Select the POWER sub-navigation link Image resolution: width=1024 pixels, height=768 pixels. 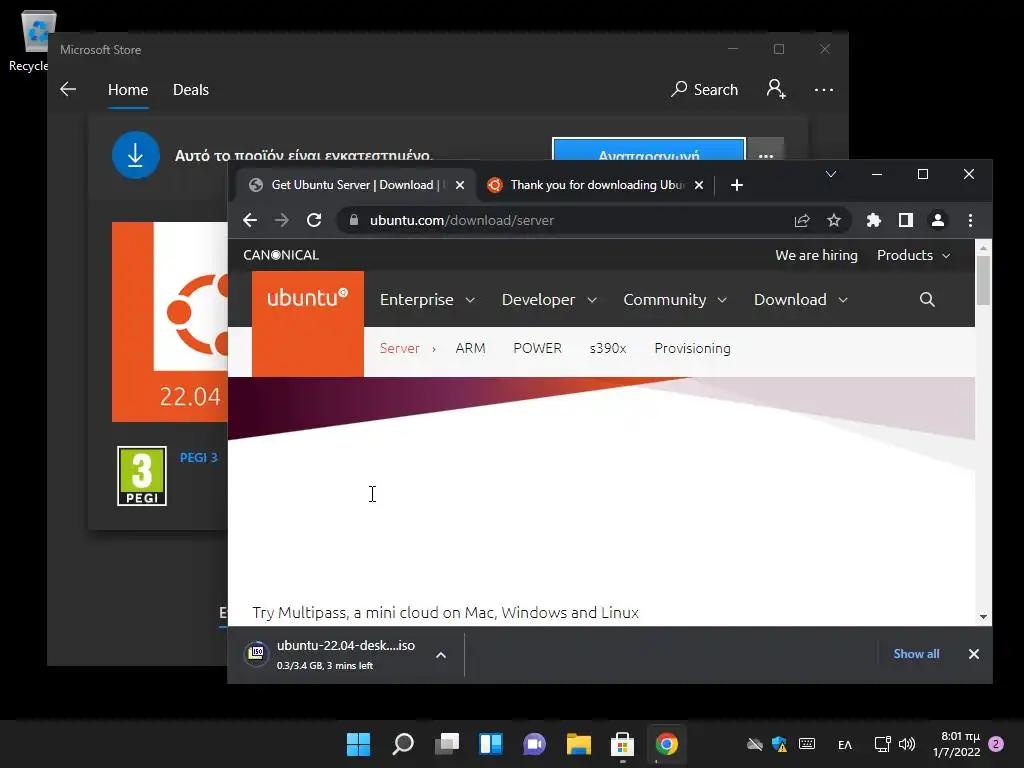537,349
